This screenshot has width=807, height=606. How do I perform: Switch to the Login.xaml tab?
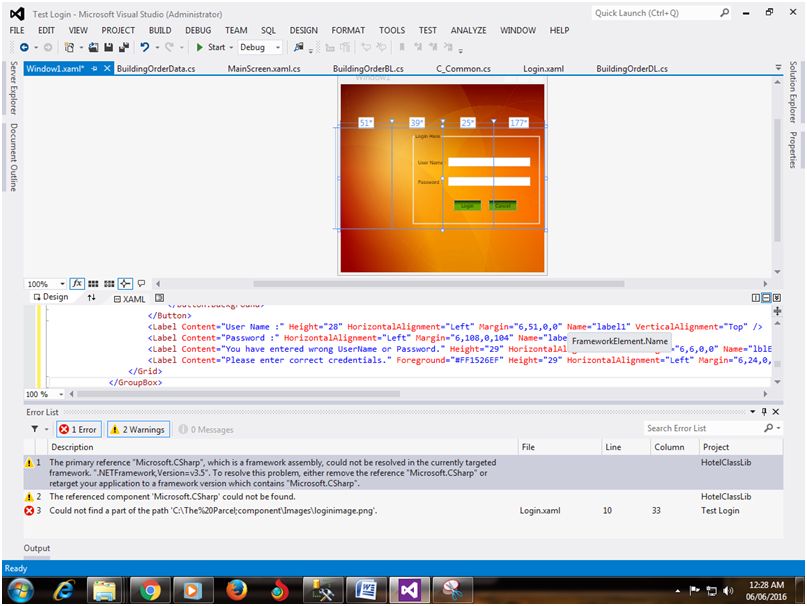544,69
